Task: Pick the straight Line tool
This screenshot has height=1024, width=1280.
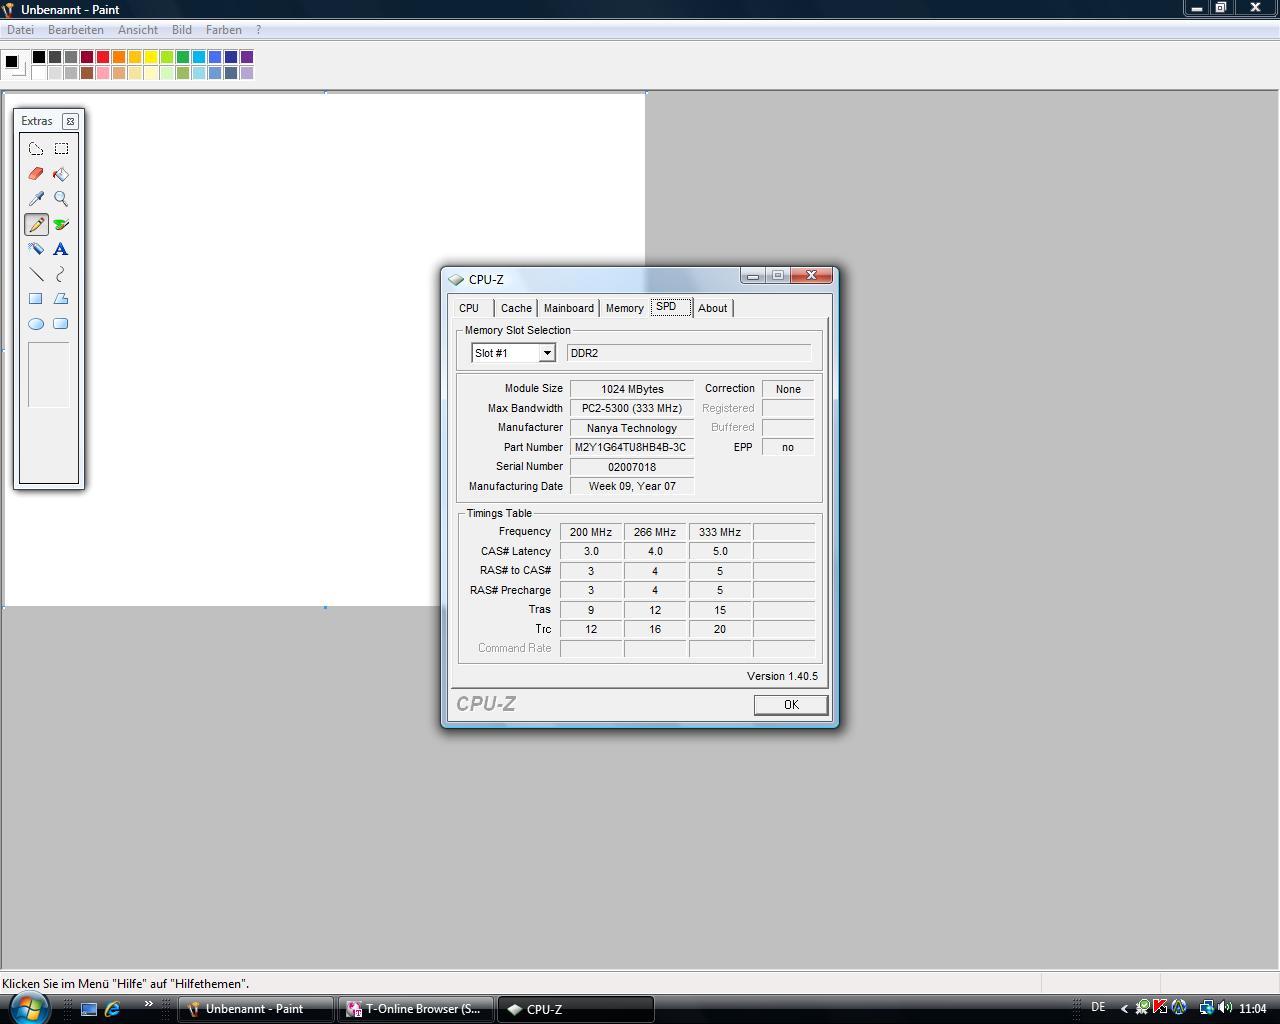Action: pyautogui.click(x=36, y=274)
